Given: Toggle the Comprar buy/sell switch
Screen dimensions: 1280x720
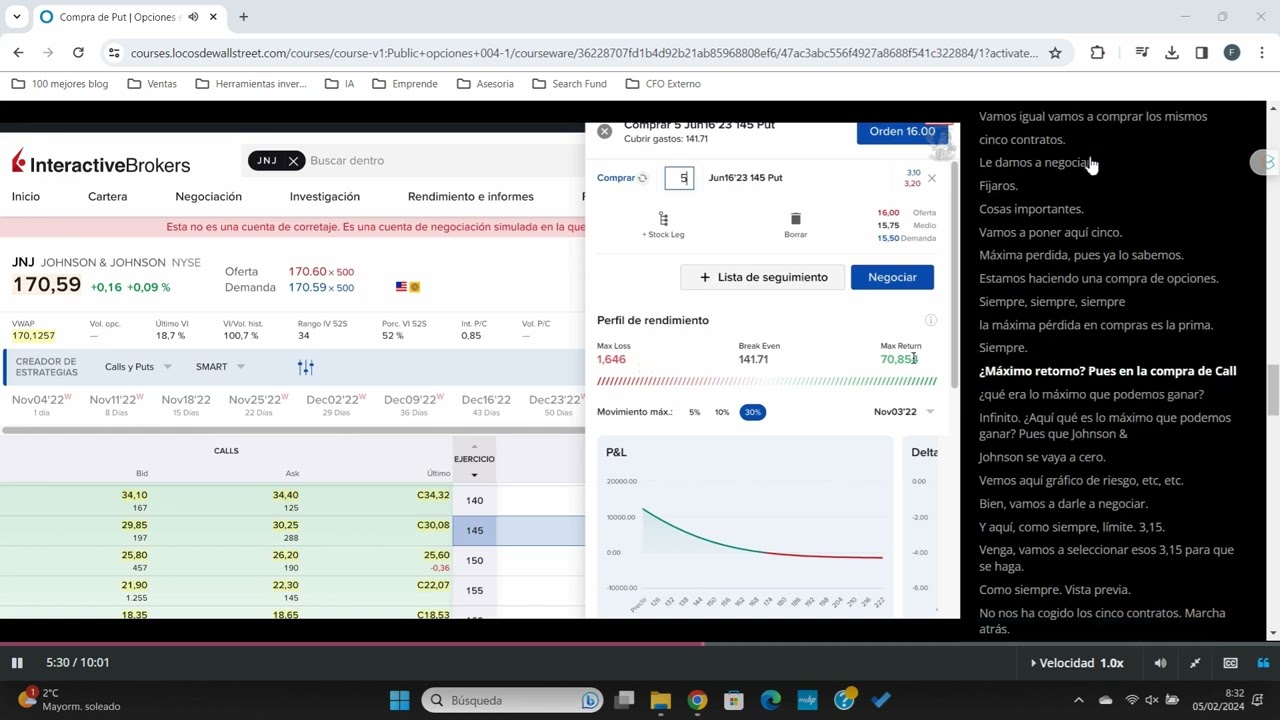Looking at the screenshot, I should (622, 178).
